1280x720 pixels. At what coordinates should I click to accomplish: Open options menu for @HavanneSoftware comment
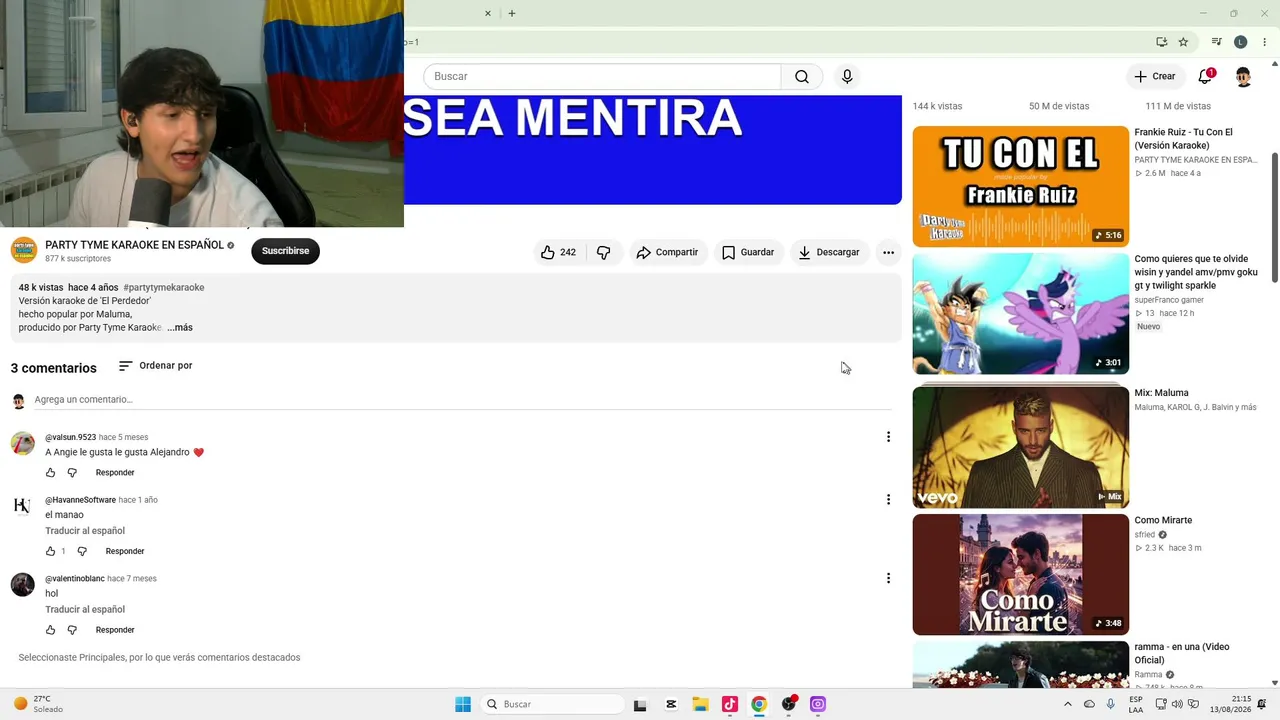[888, 500]
